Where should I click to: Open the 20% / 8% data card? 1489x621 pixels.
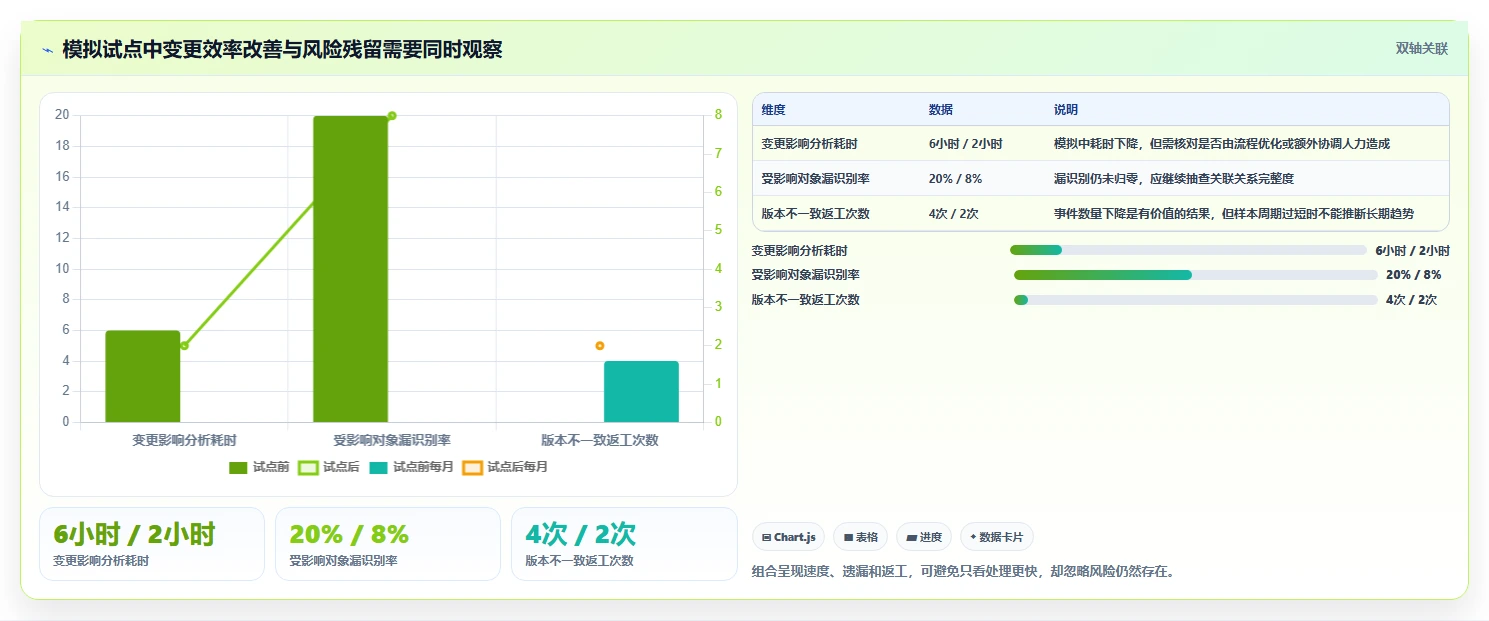pyautogui.click(x=388, y=544)
